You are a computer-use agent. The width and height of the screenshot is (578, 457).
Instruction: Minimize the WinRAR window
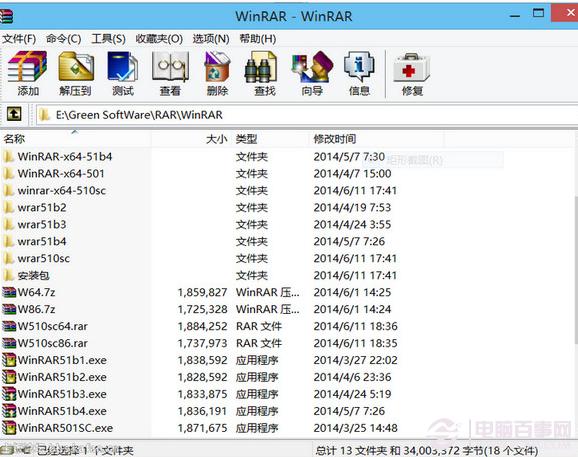pyautogui.click(x=515, y=15)
